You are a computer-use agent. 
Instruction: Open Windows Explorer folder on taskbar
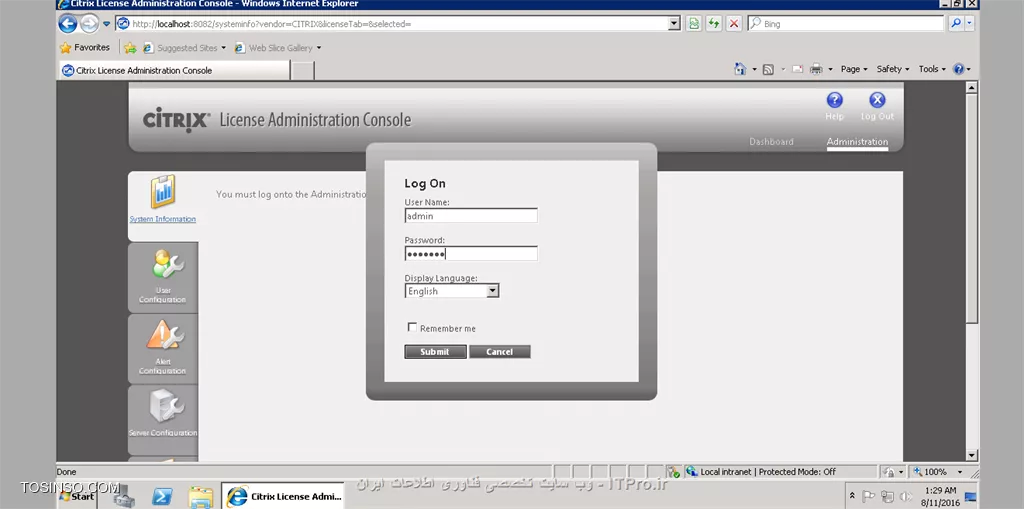pyautogui.click(x=200, y=497)
